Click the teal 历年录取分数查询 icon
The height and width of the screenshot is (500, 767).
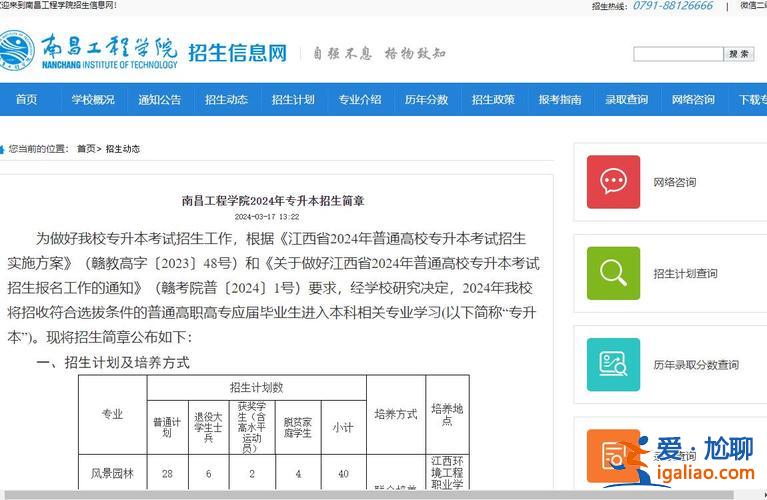613,364
